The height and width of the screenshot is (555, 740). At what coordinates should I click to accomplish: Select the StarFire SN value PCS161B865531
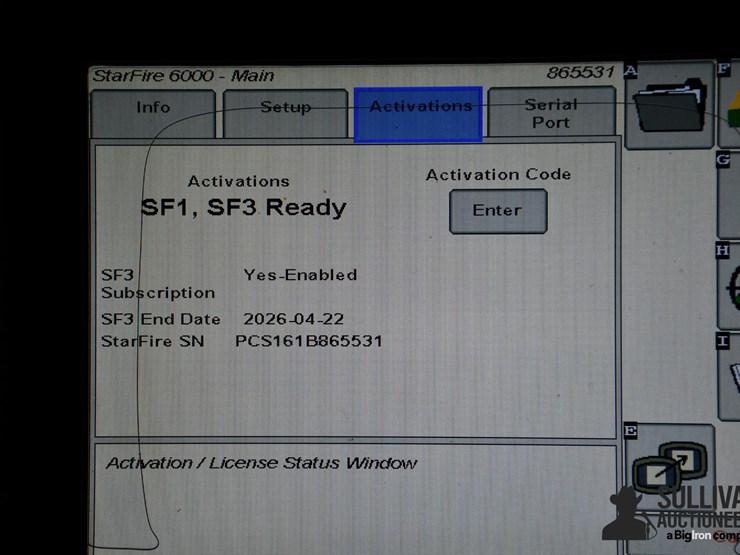click(308, 341)
